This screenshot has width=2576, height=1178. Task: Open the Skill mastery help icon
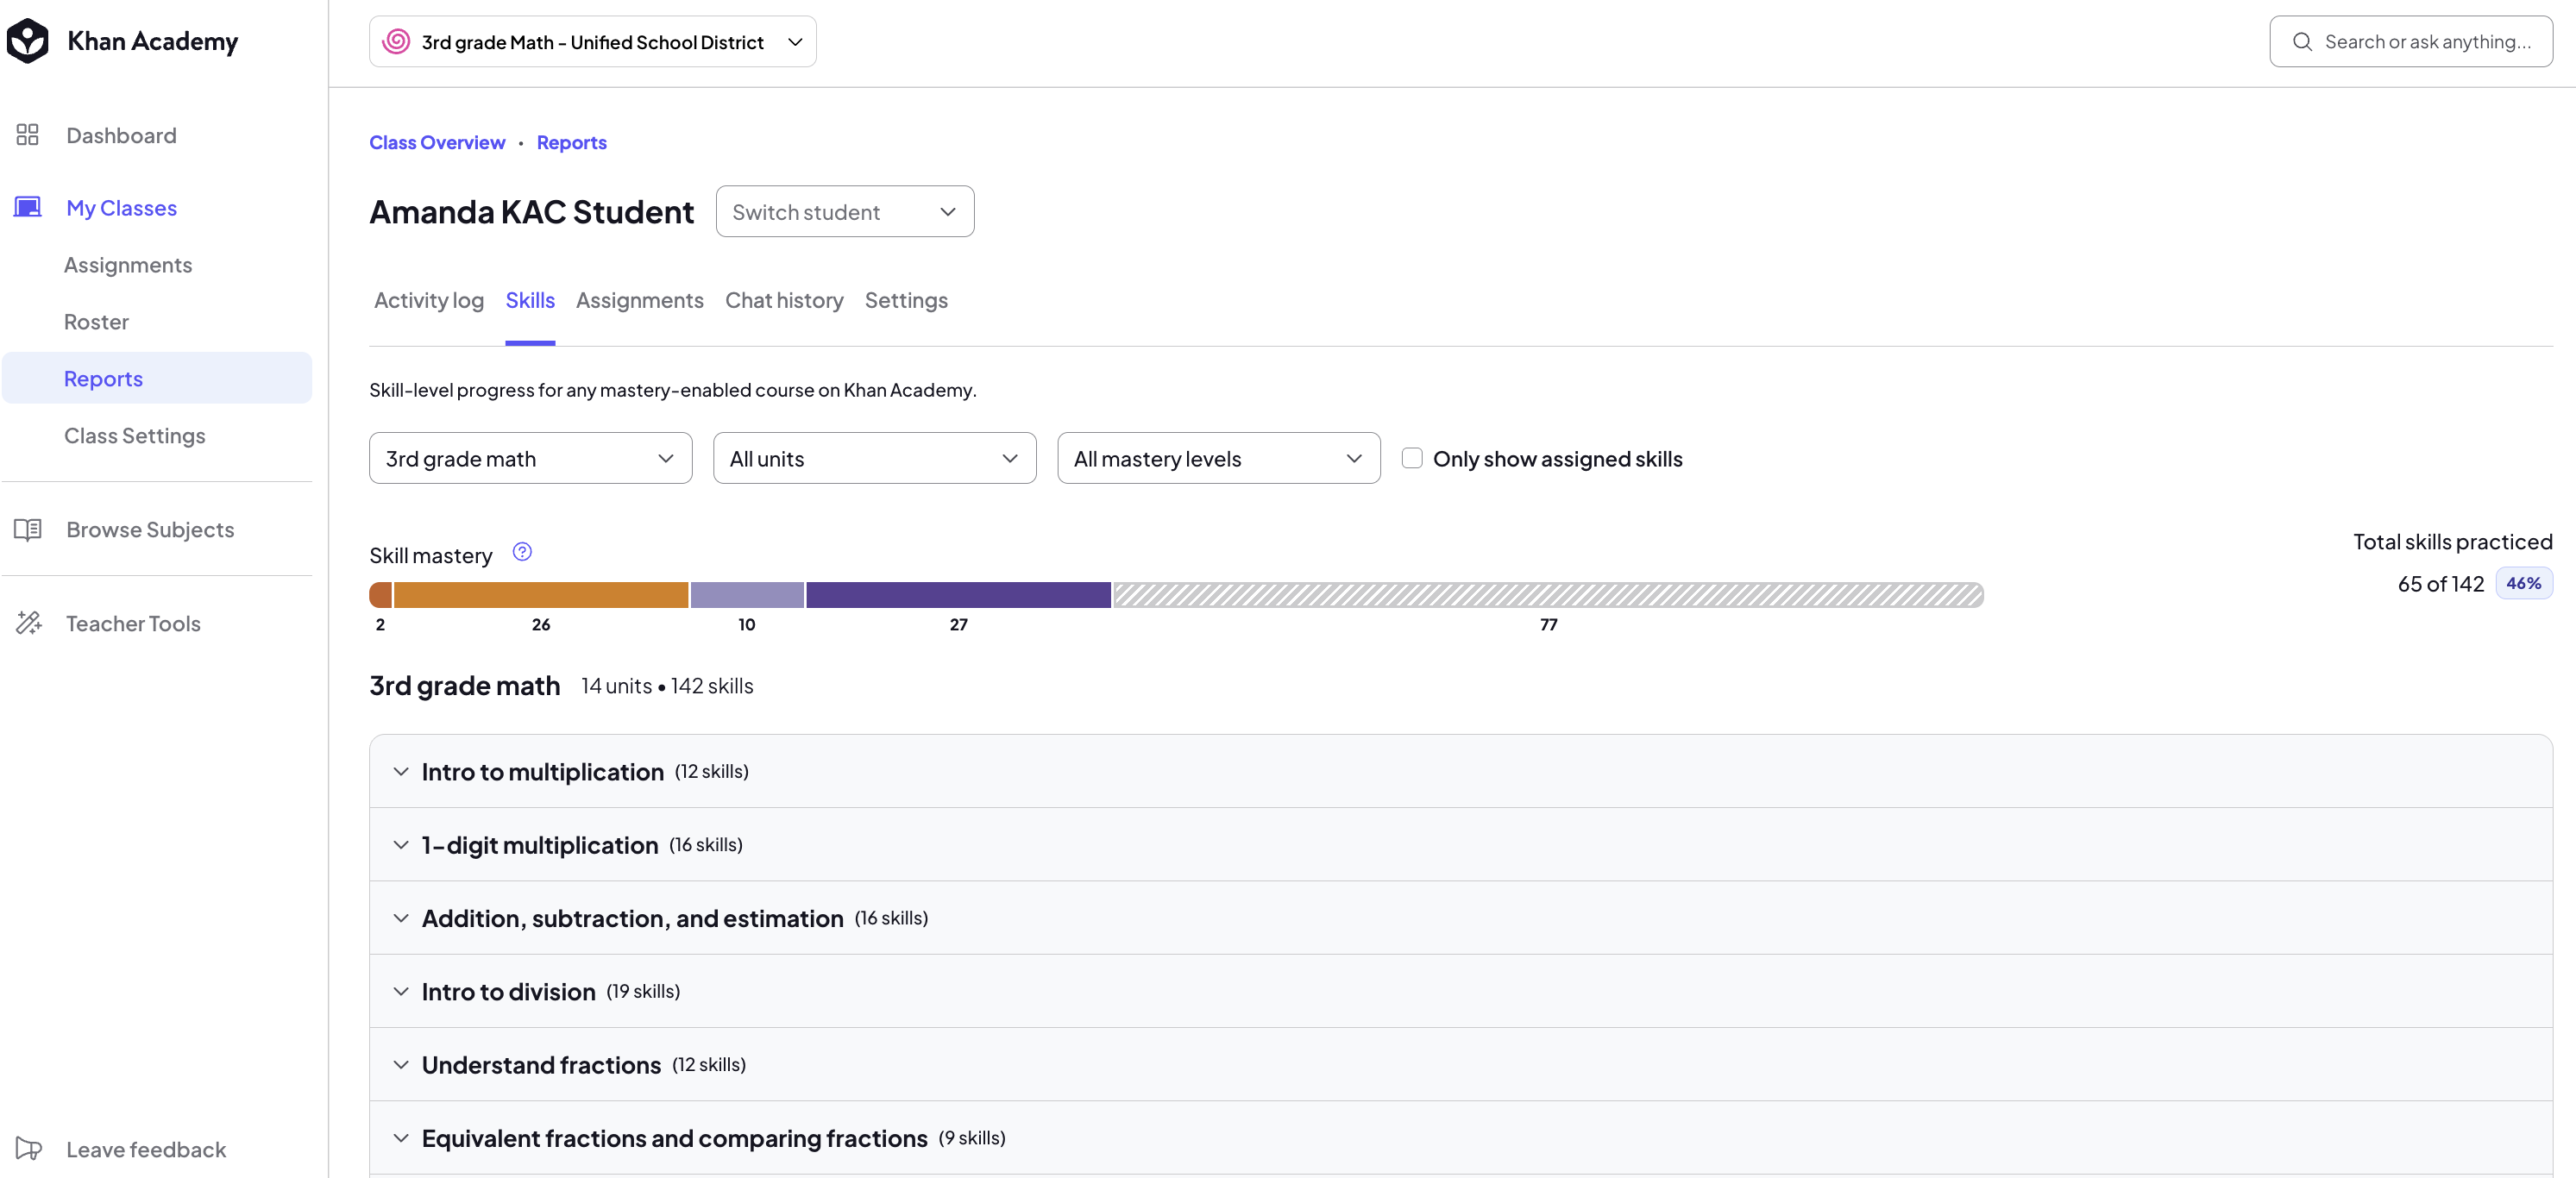point(522,552)
